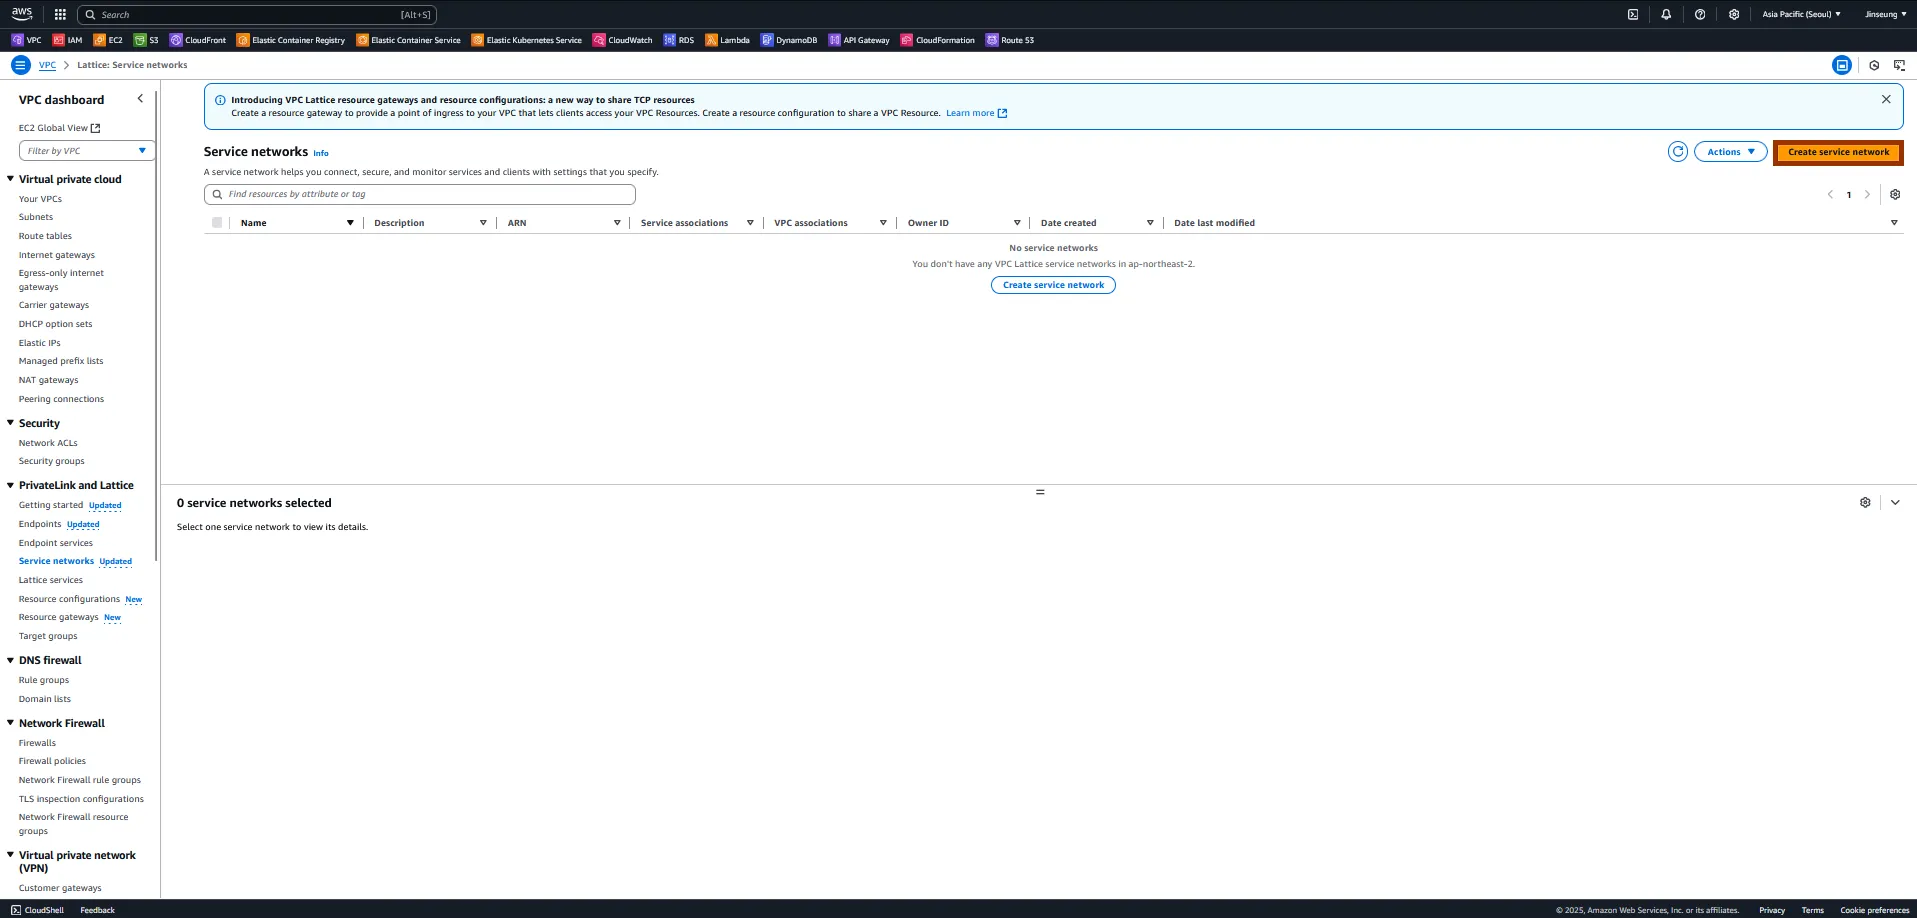Image resolution: width=1917 pixels, height=918 pixels.
Task: Open the Learn more link in banner
Action: click(977, 113)
